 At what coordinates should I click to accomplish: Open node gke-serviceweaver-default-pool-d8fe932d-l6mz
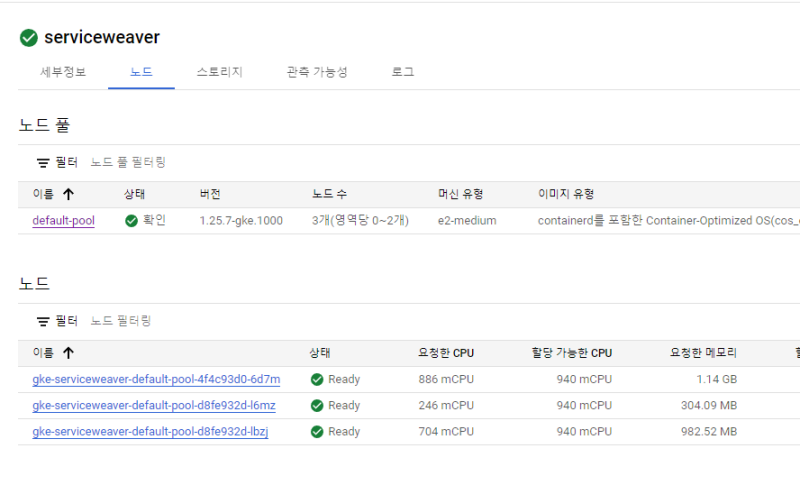[154, 406]
